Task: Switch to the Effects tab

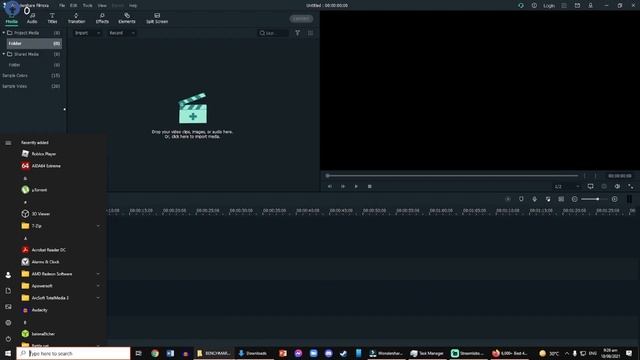Action: [102, 18]
